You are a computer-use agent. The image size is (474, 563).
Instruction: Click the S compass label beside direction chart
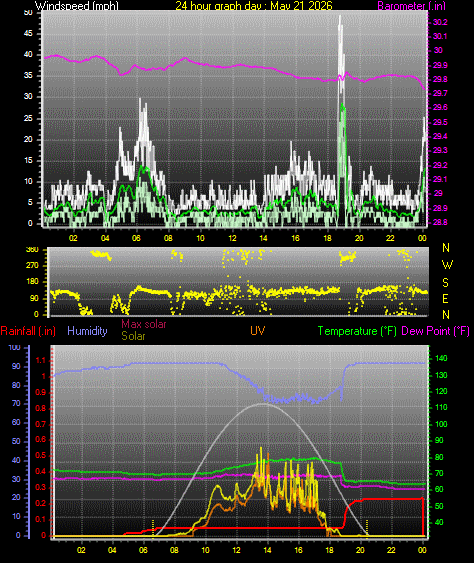tap(445, 283)
